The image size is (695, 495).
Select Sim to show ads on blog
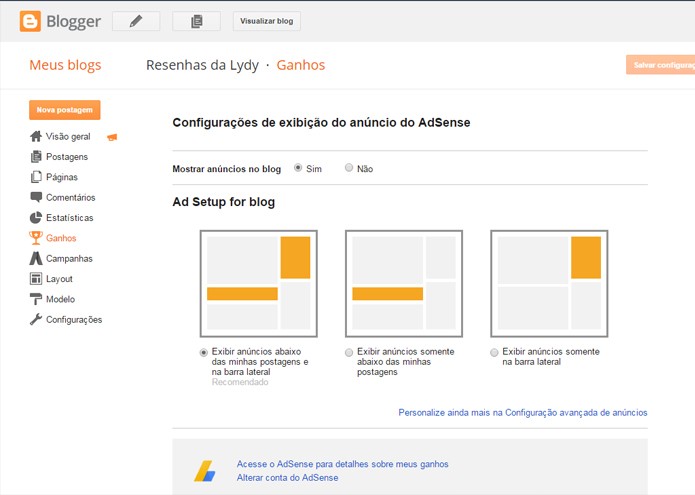click(298, 168)
